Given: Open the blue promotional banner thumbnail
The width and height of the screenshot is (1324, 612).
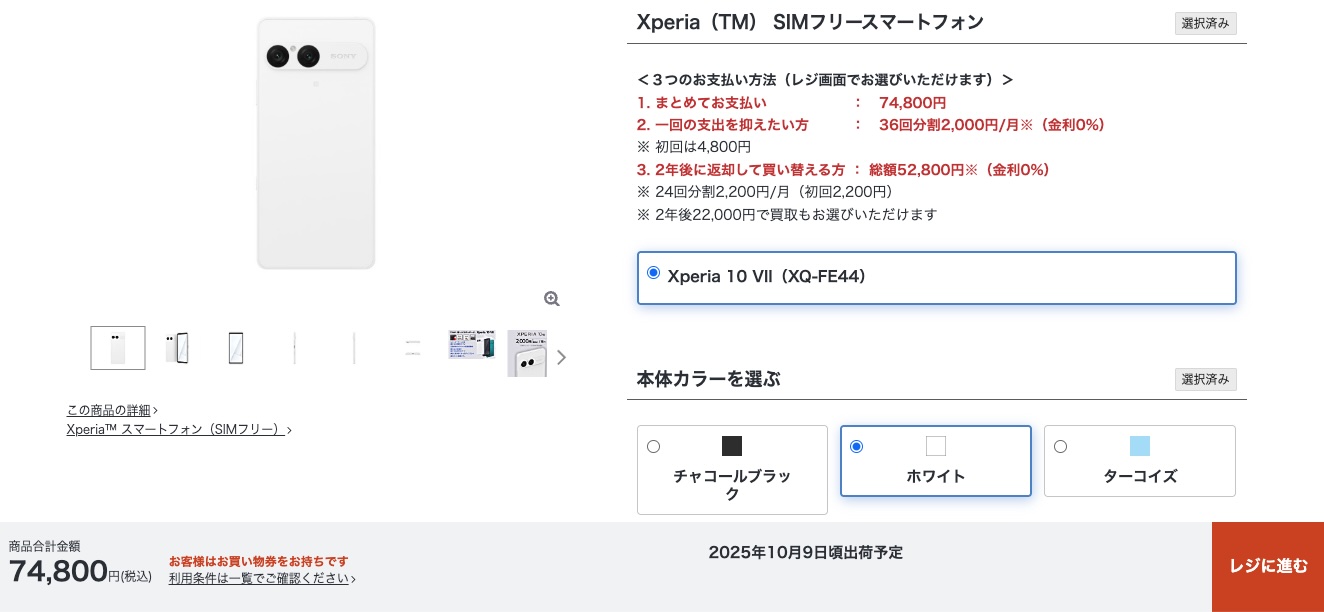Looking at the screenshot, I should 472,345.
